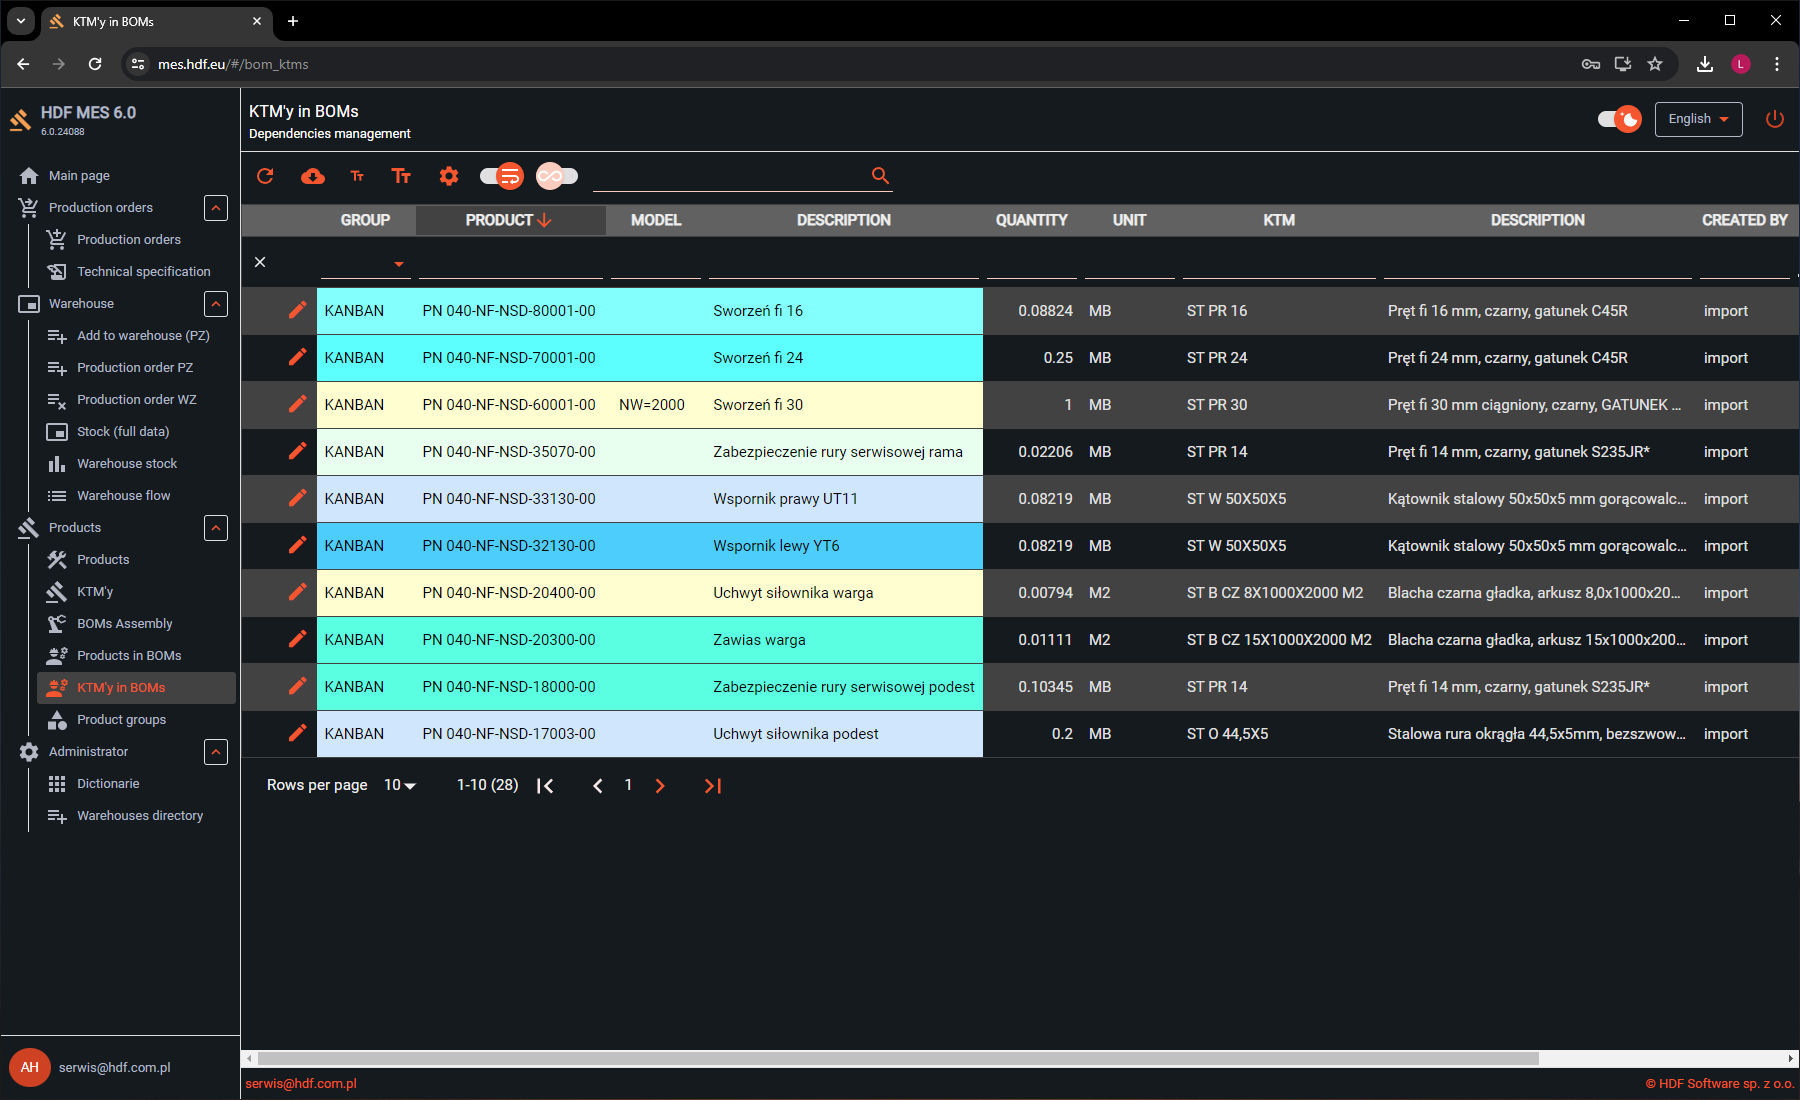Screen dimensions: 1800x1100
Task: Open the English language dropdown
Action: (x=1698, y=119)
